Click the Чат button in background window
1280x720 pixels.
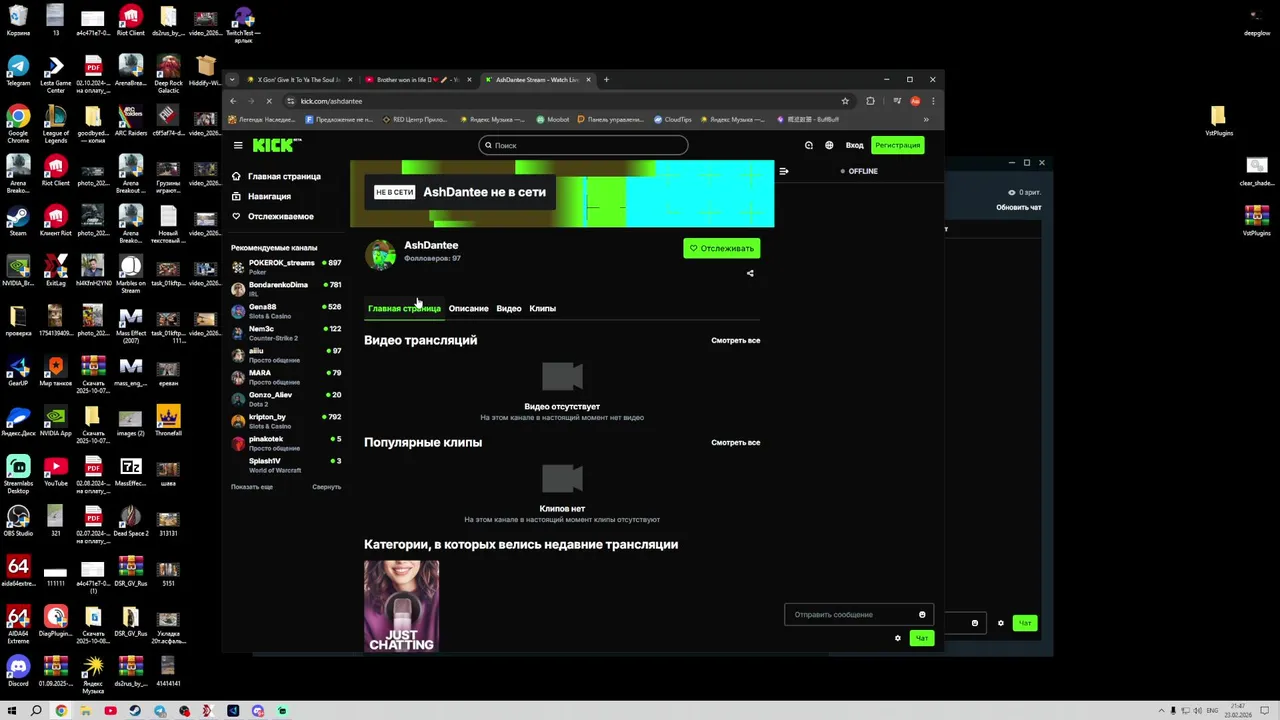[x=1025, y=623]
